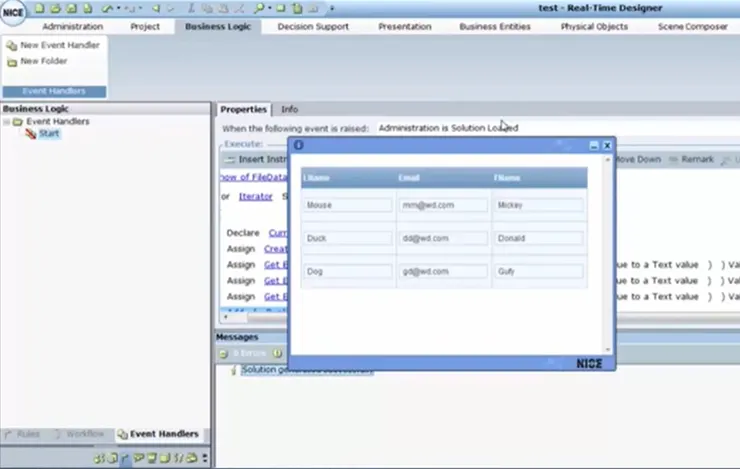Screen dimensions: 740x469
Task: Open the Scene Composer tab
Action: click(x=692, y=26)
